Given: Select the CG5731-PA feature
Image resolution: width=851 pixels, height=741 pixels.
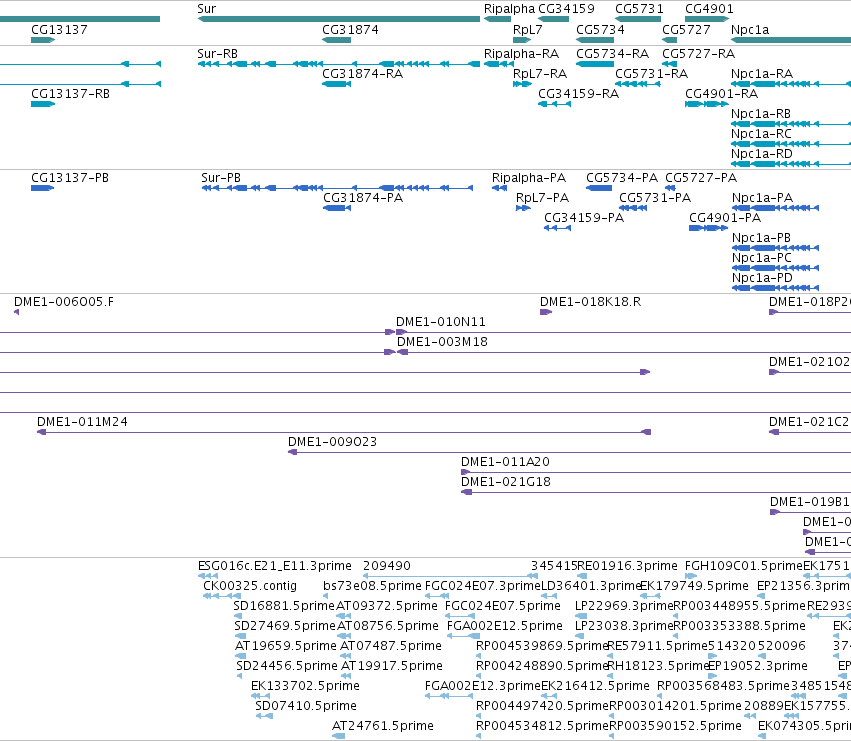Looking at the screenshot, I should tap(633, 208).
